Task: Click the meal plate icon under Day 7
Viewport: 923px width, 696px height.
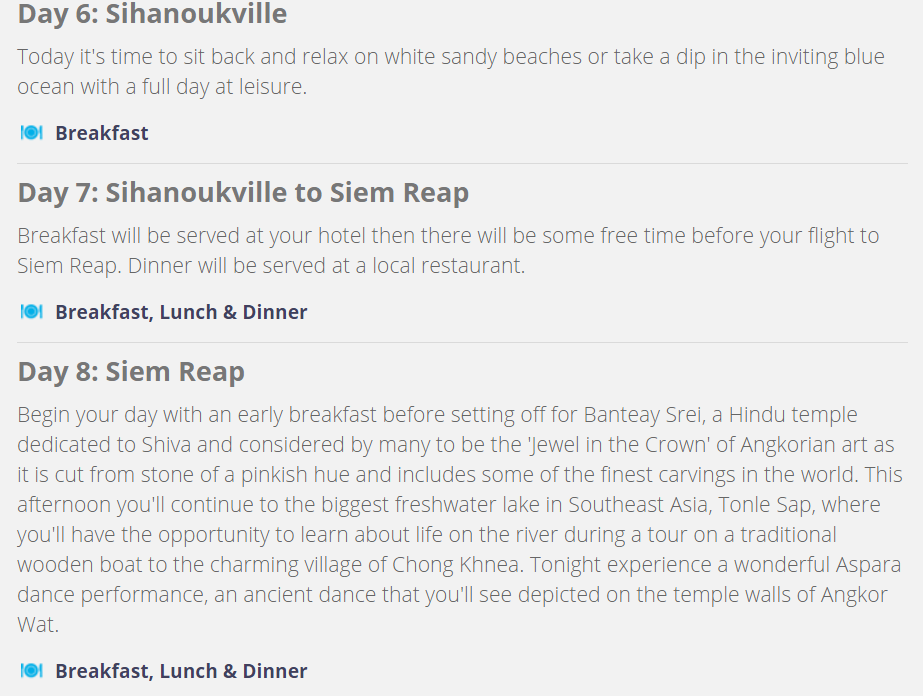Action: click(31, 311)
